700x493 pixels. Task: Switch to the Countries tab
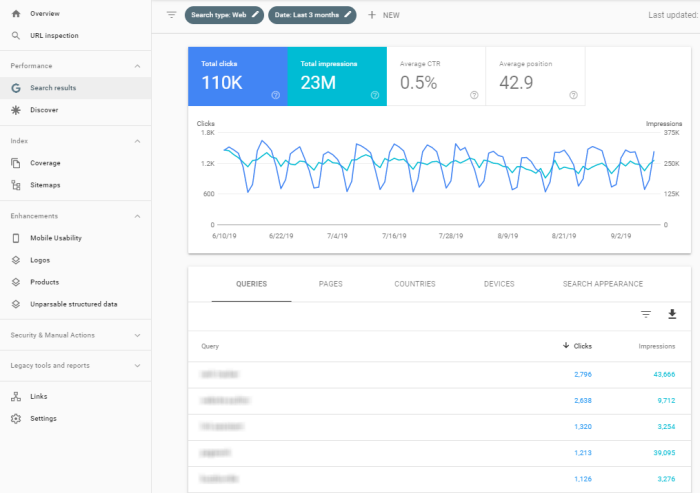pyautogui.click(x=414, y=284)
